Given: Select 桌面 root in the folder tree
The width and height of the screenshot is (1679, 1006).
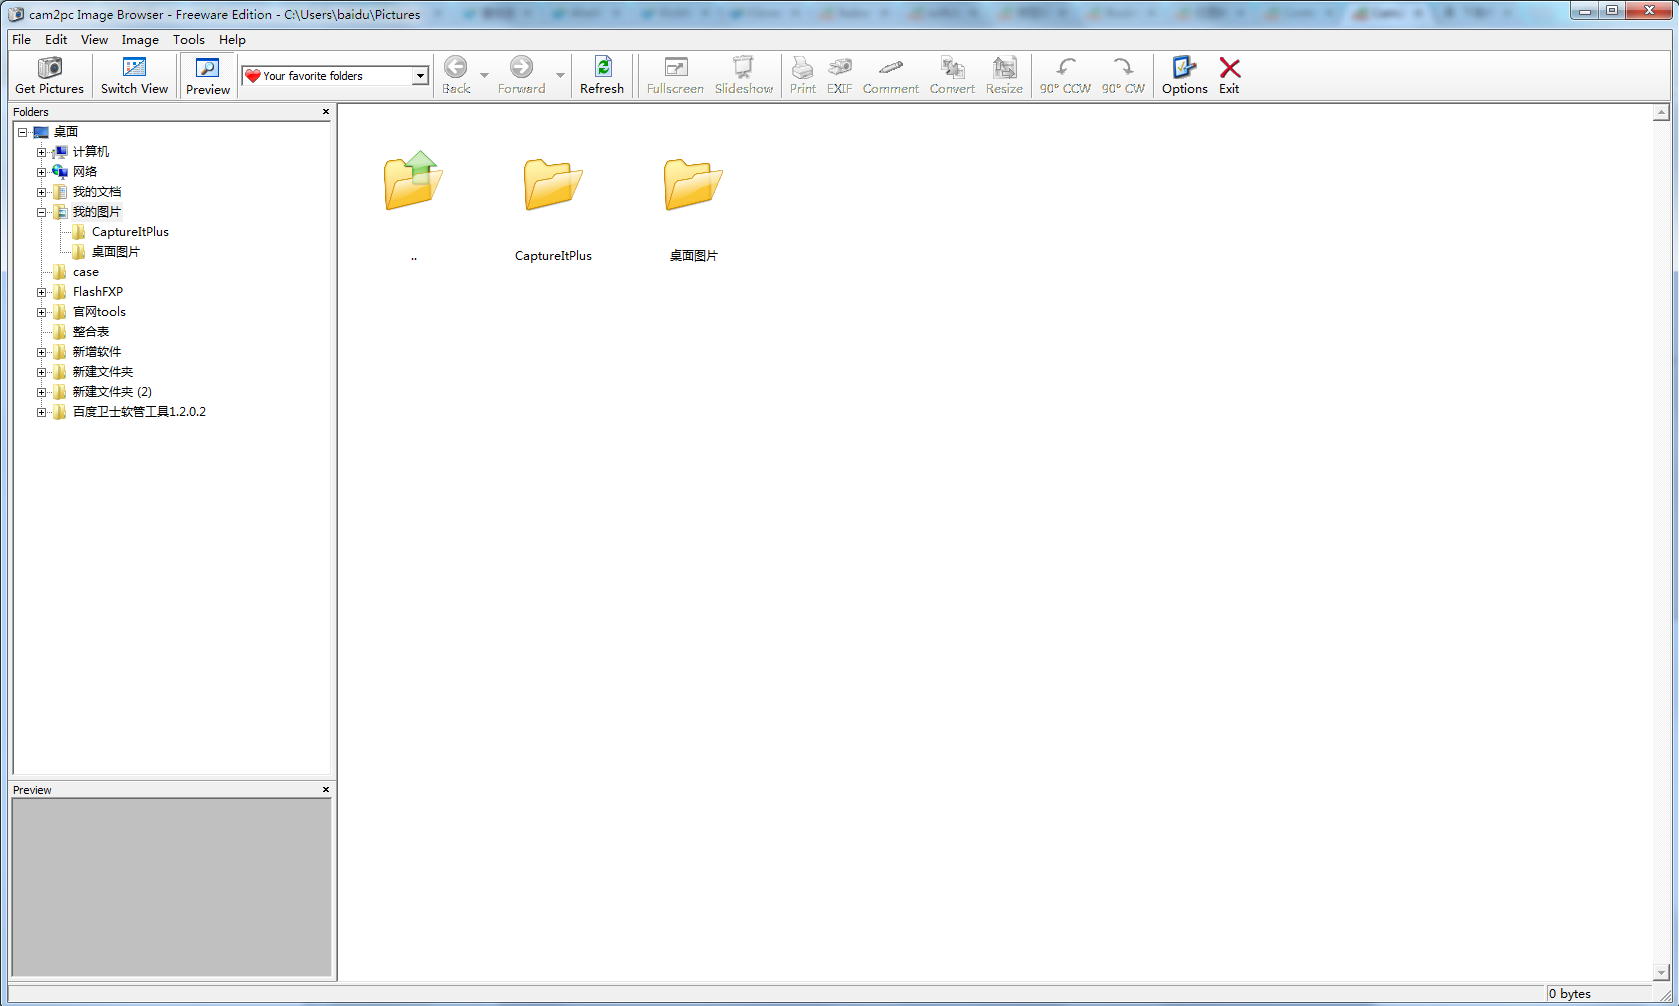Looking at the screenshot, I should click(66, 132).
